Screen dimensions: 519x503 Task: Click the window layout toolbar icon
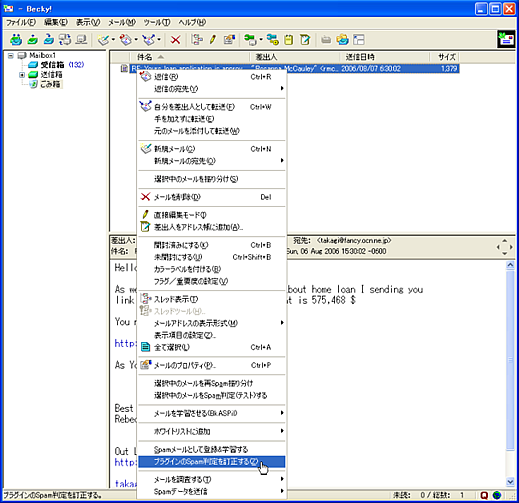[x=359, y=40]
